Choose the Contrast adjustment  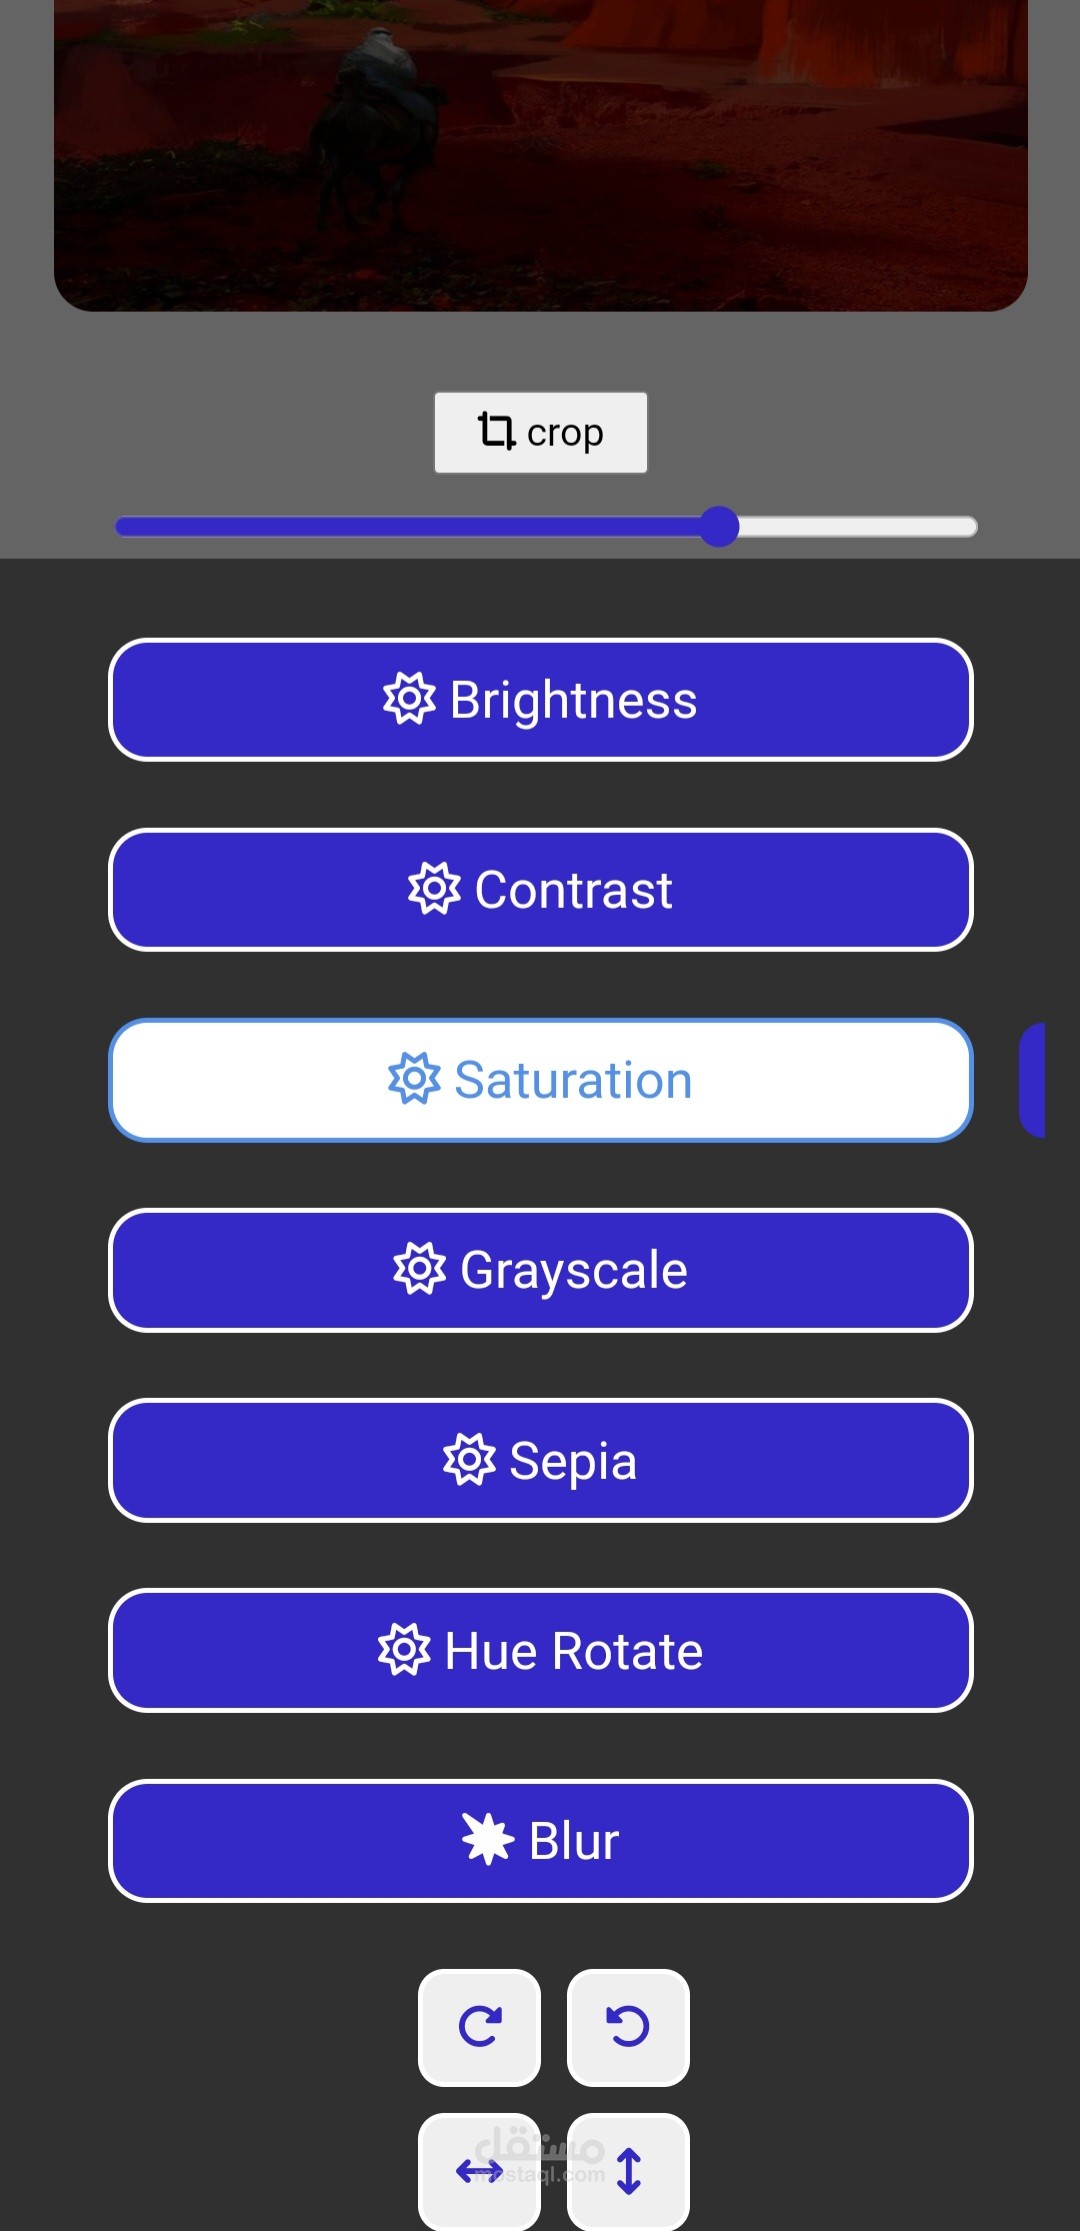tap(540, 890)
